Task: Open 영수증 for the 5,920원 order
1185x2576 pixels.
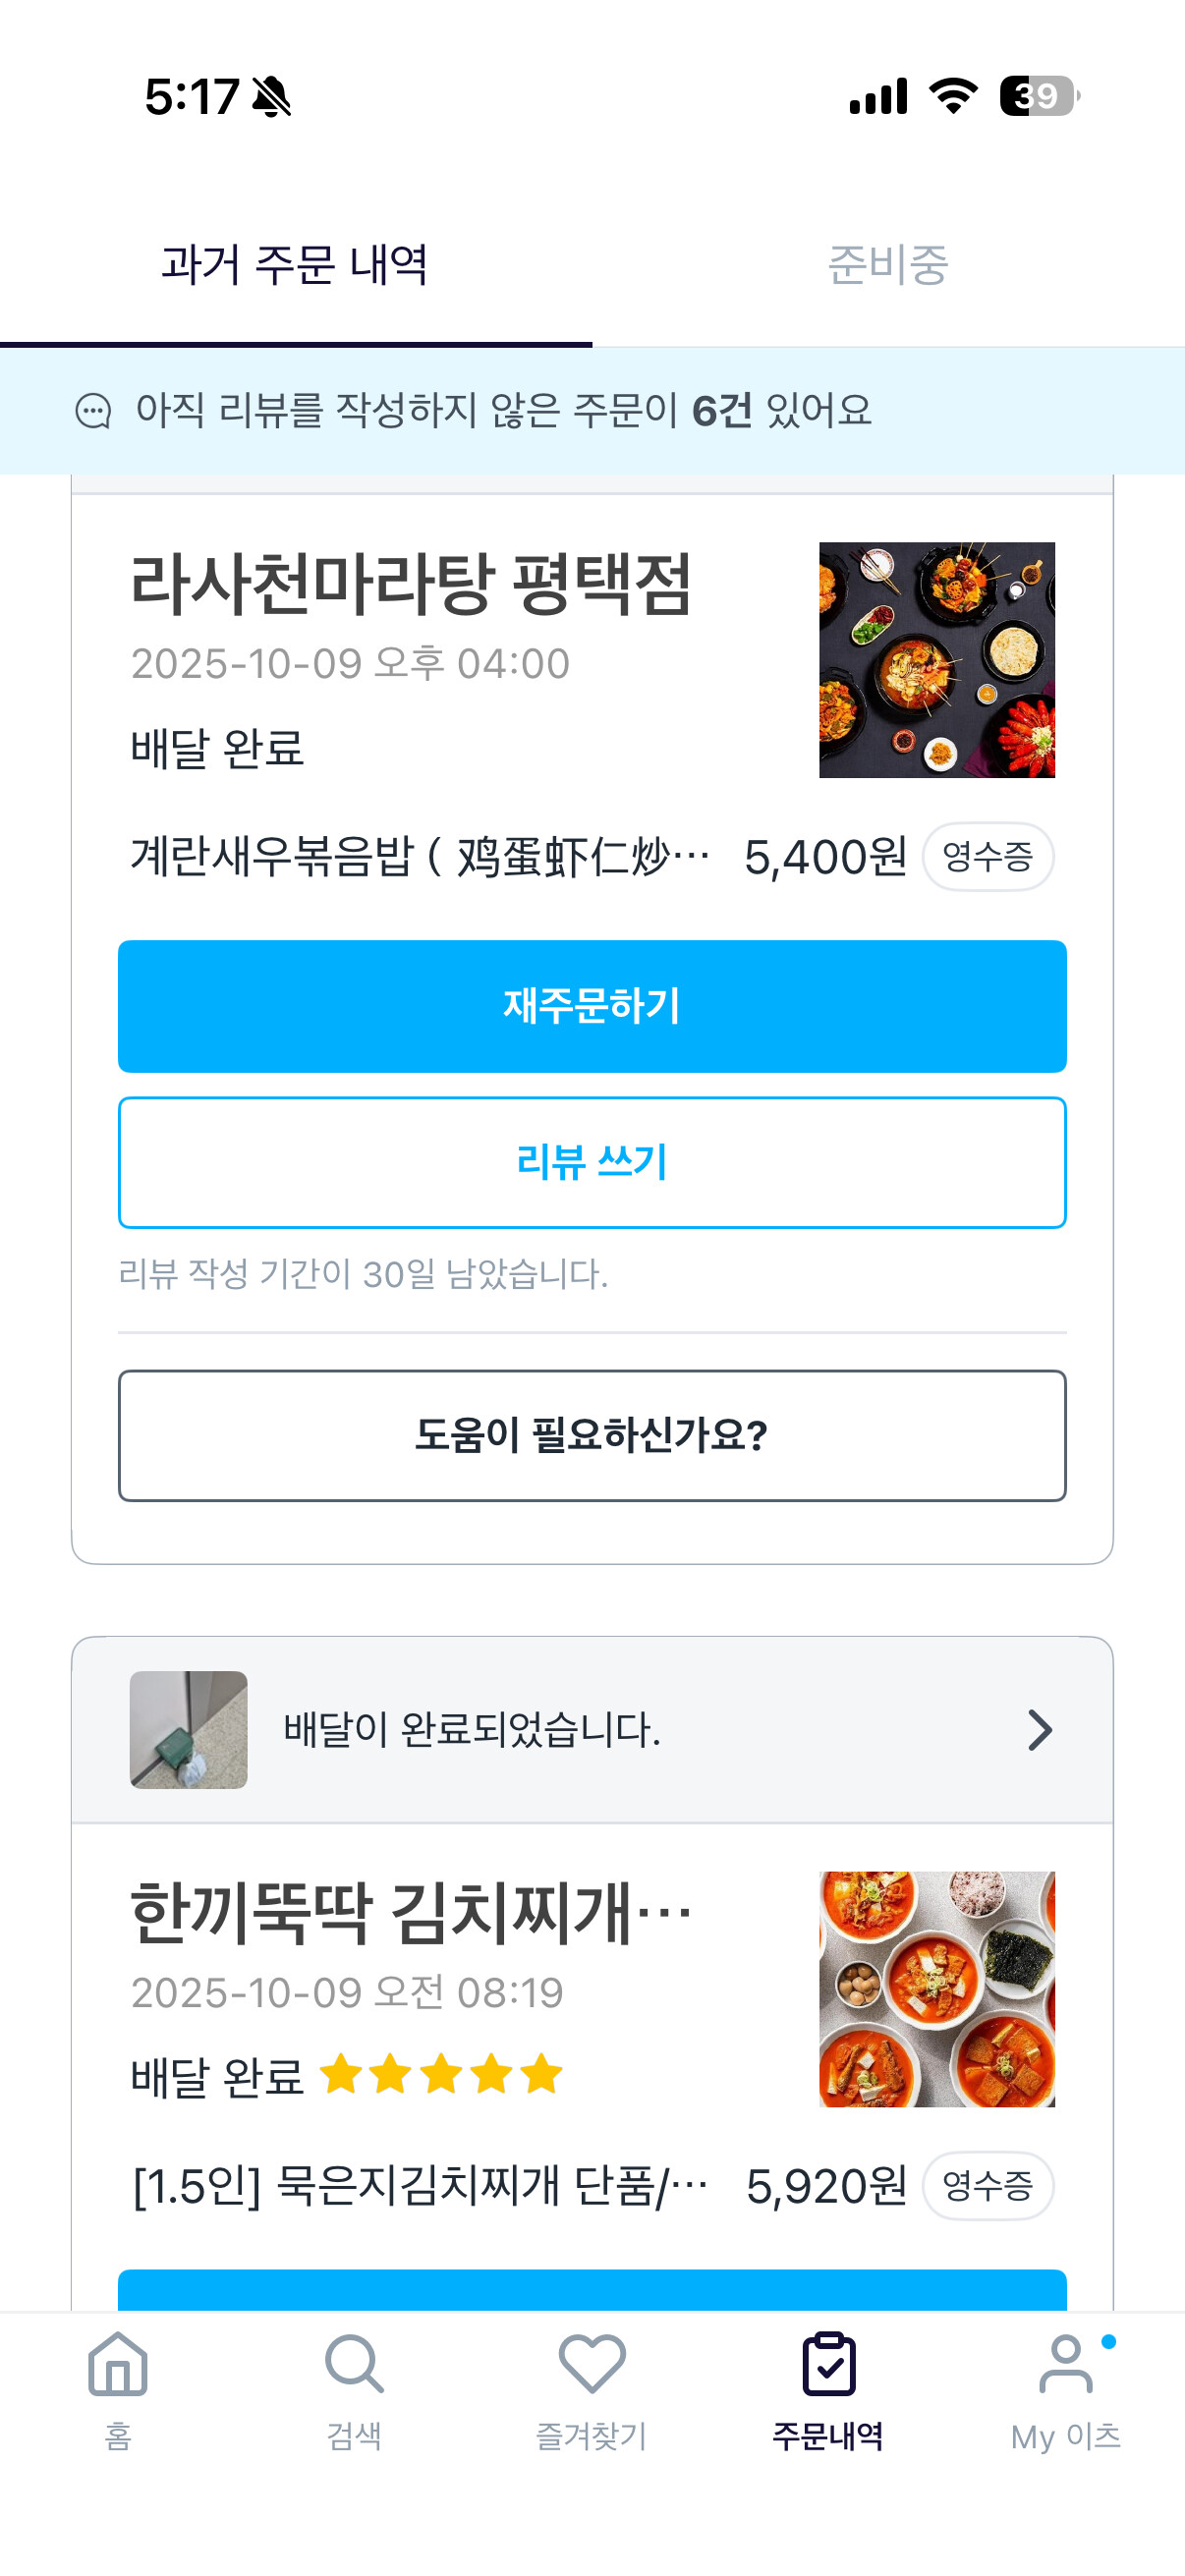Action: click(x=988, y=2185)
